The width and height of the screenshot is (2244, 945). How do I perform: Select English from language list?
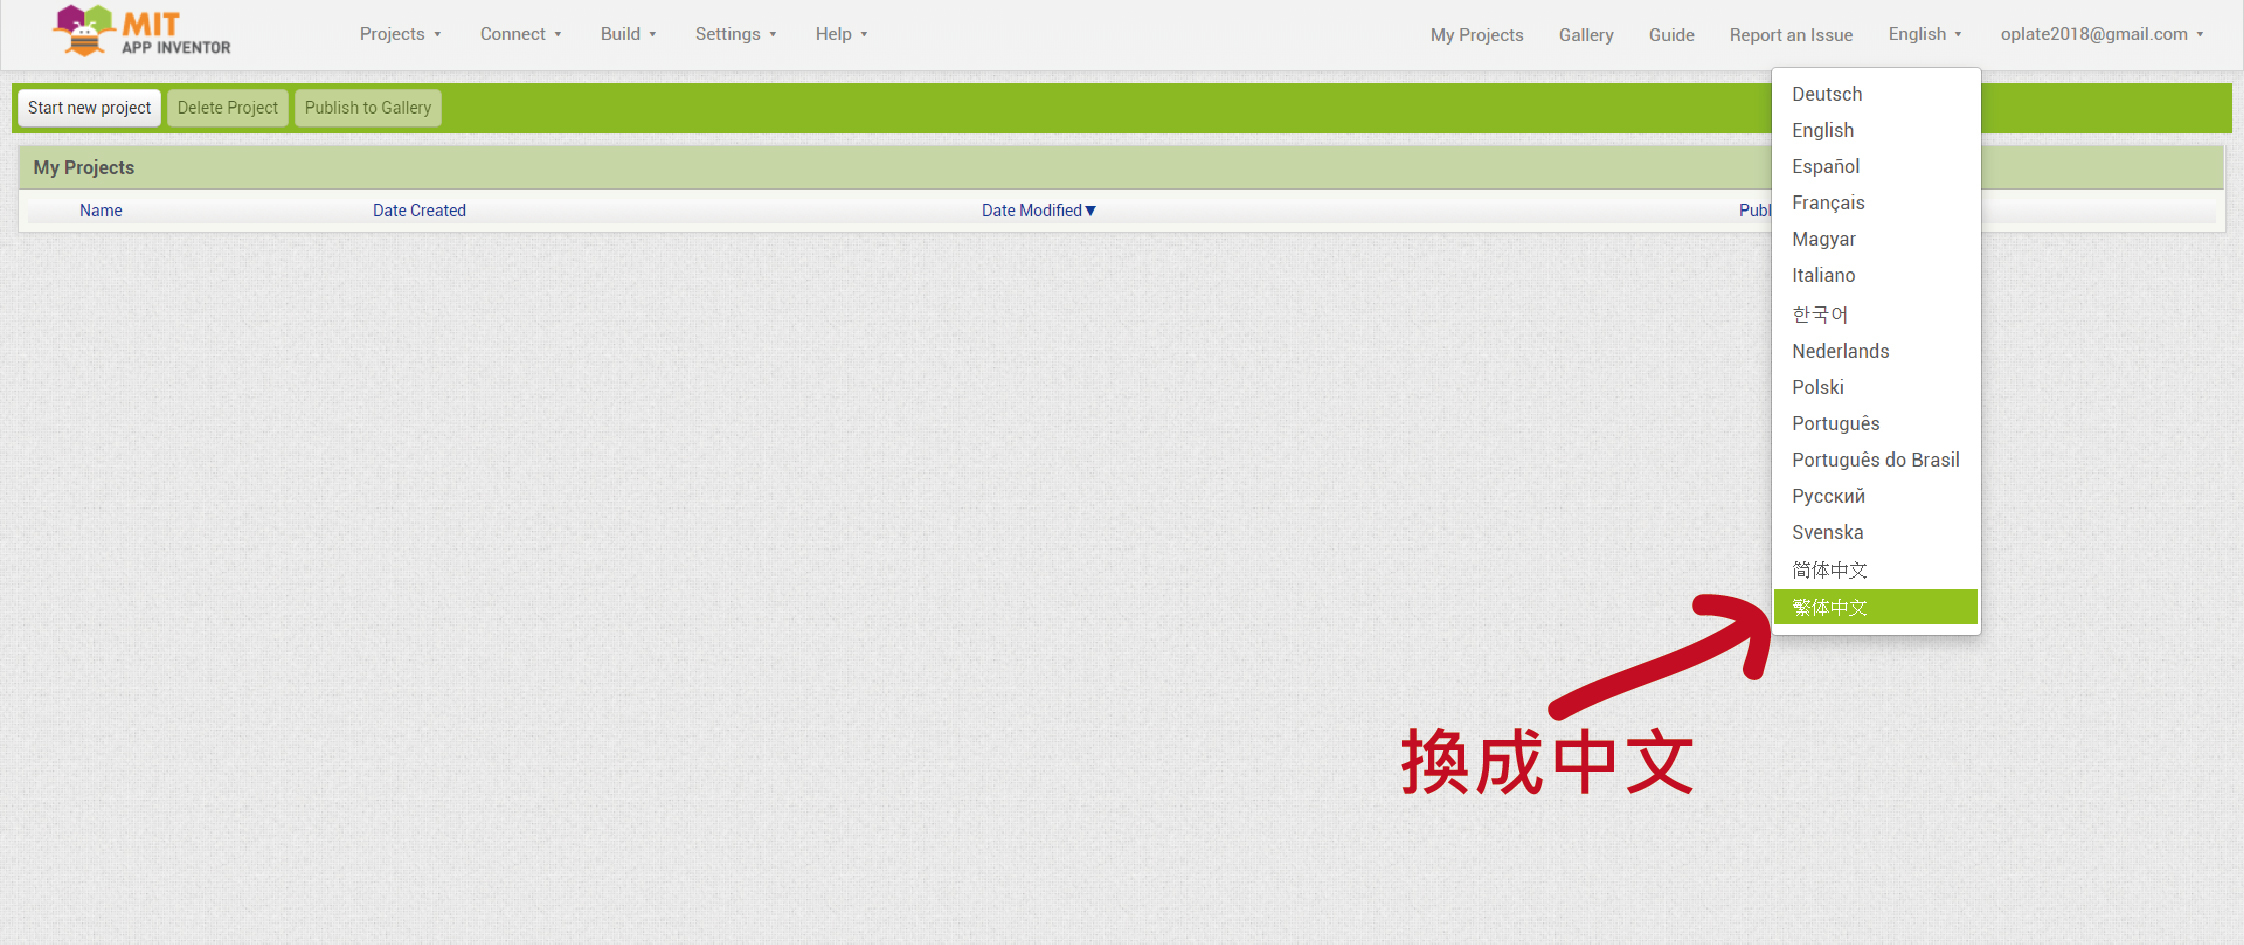click(1876, 130)
